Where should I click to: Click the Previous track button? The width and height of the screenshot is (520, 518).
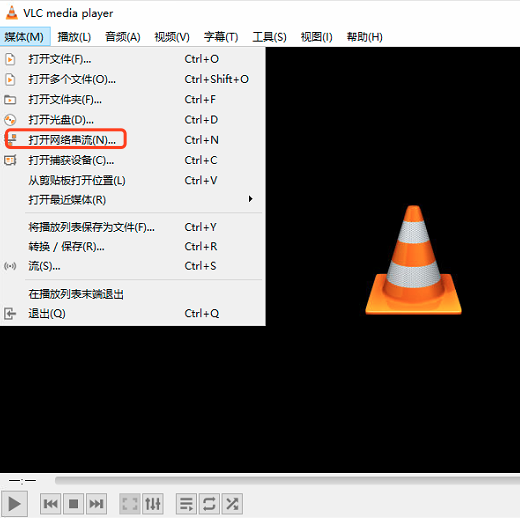pos(50,503)
